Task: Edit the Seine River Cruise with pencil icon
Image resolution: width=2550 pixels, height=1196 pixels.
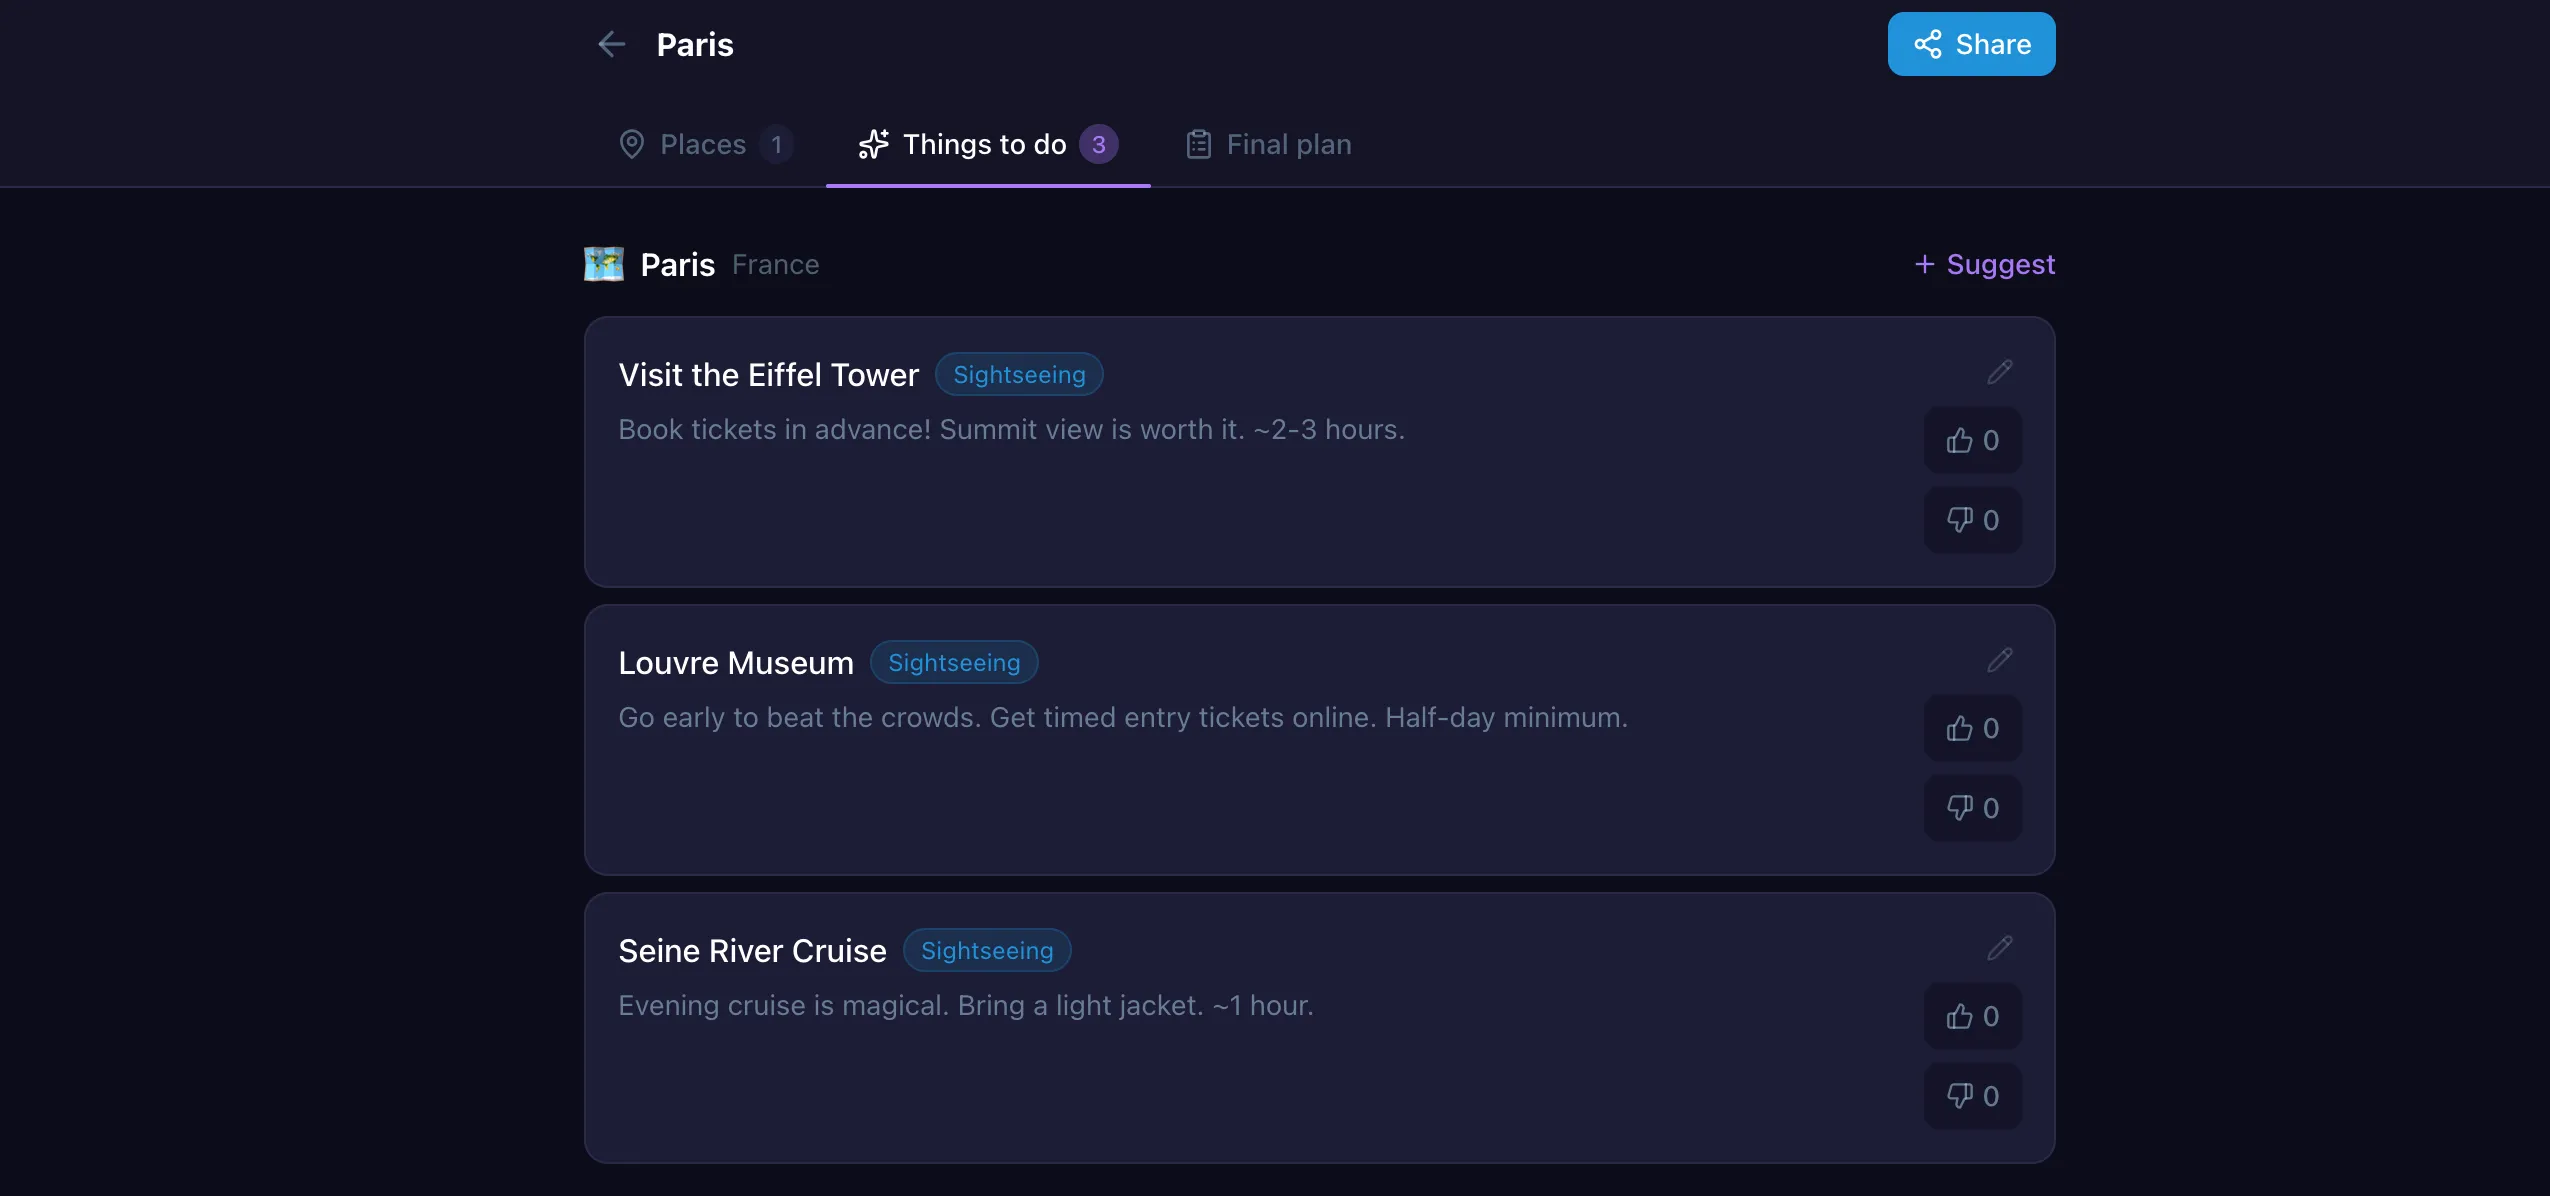Action: 1999,948
